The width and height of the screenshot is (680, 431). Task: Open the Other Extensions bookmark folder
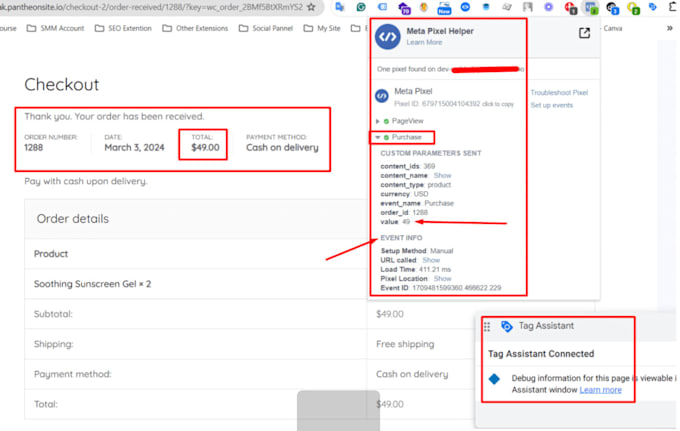(195, 28)
